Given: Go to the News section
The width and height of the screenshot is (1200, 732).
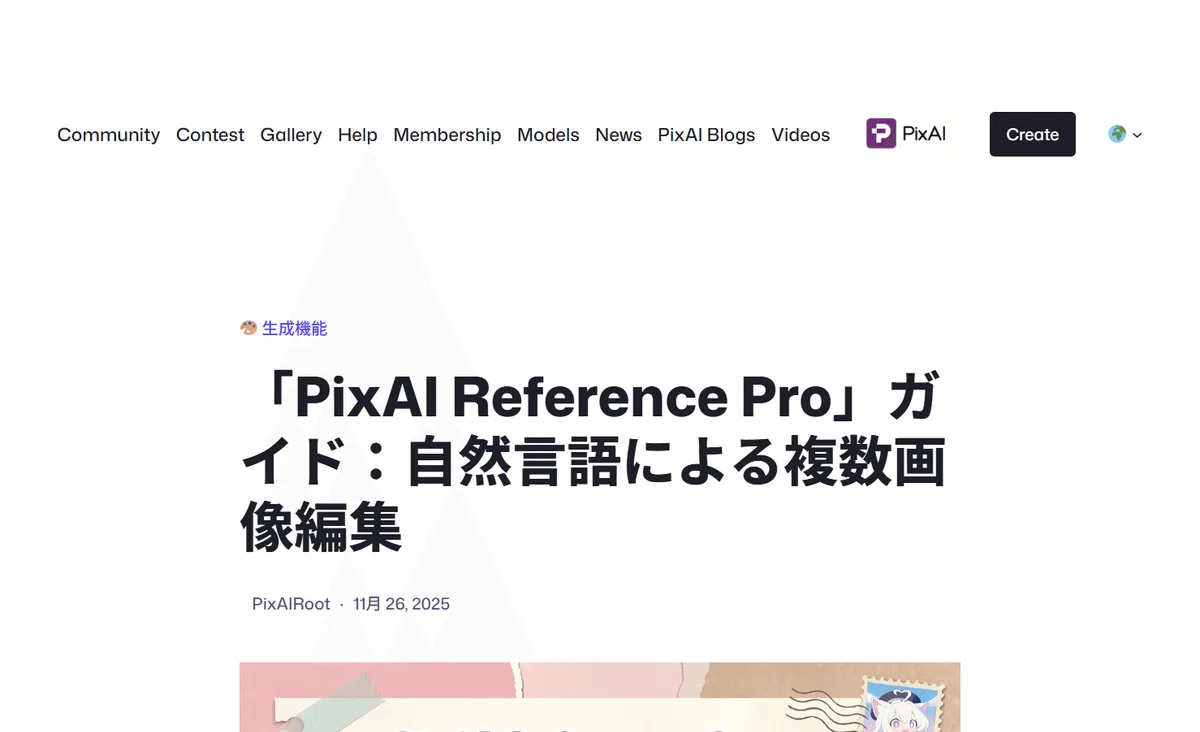Looking at the screenshot, I should (618, 135).
